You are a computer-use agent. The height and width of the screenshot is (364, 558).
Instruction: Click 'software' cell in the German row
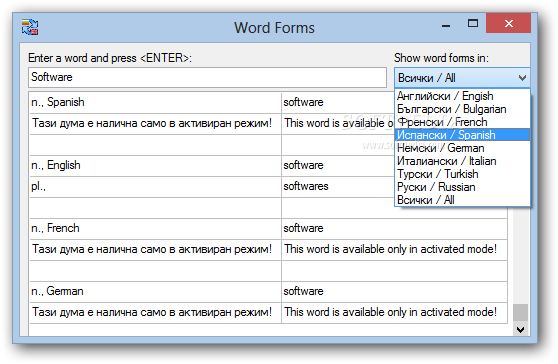coord(395,291)
